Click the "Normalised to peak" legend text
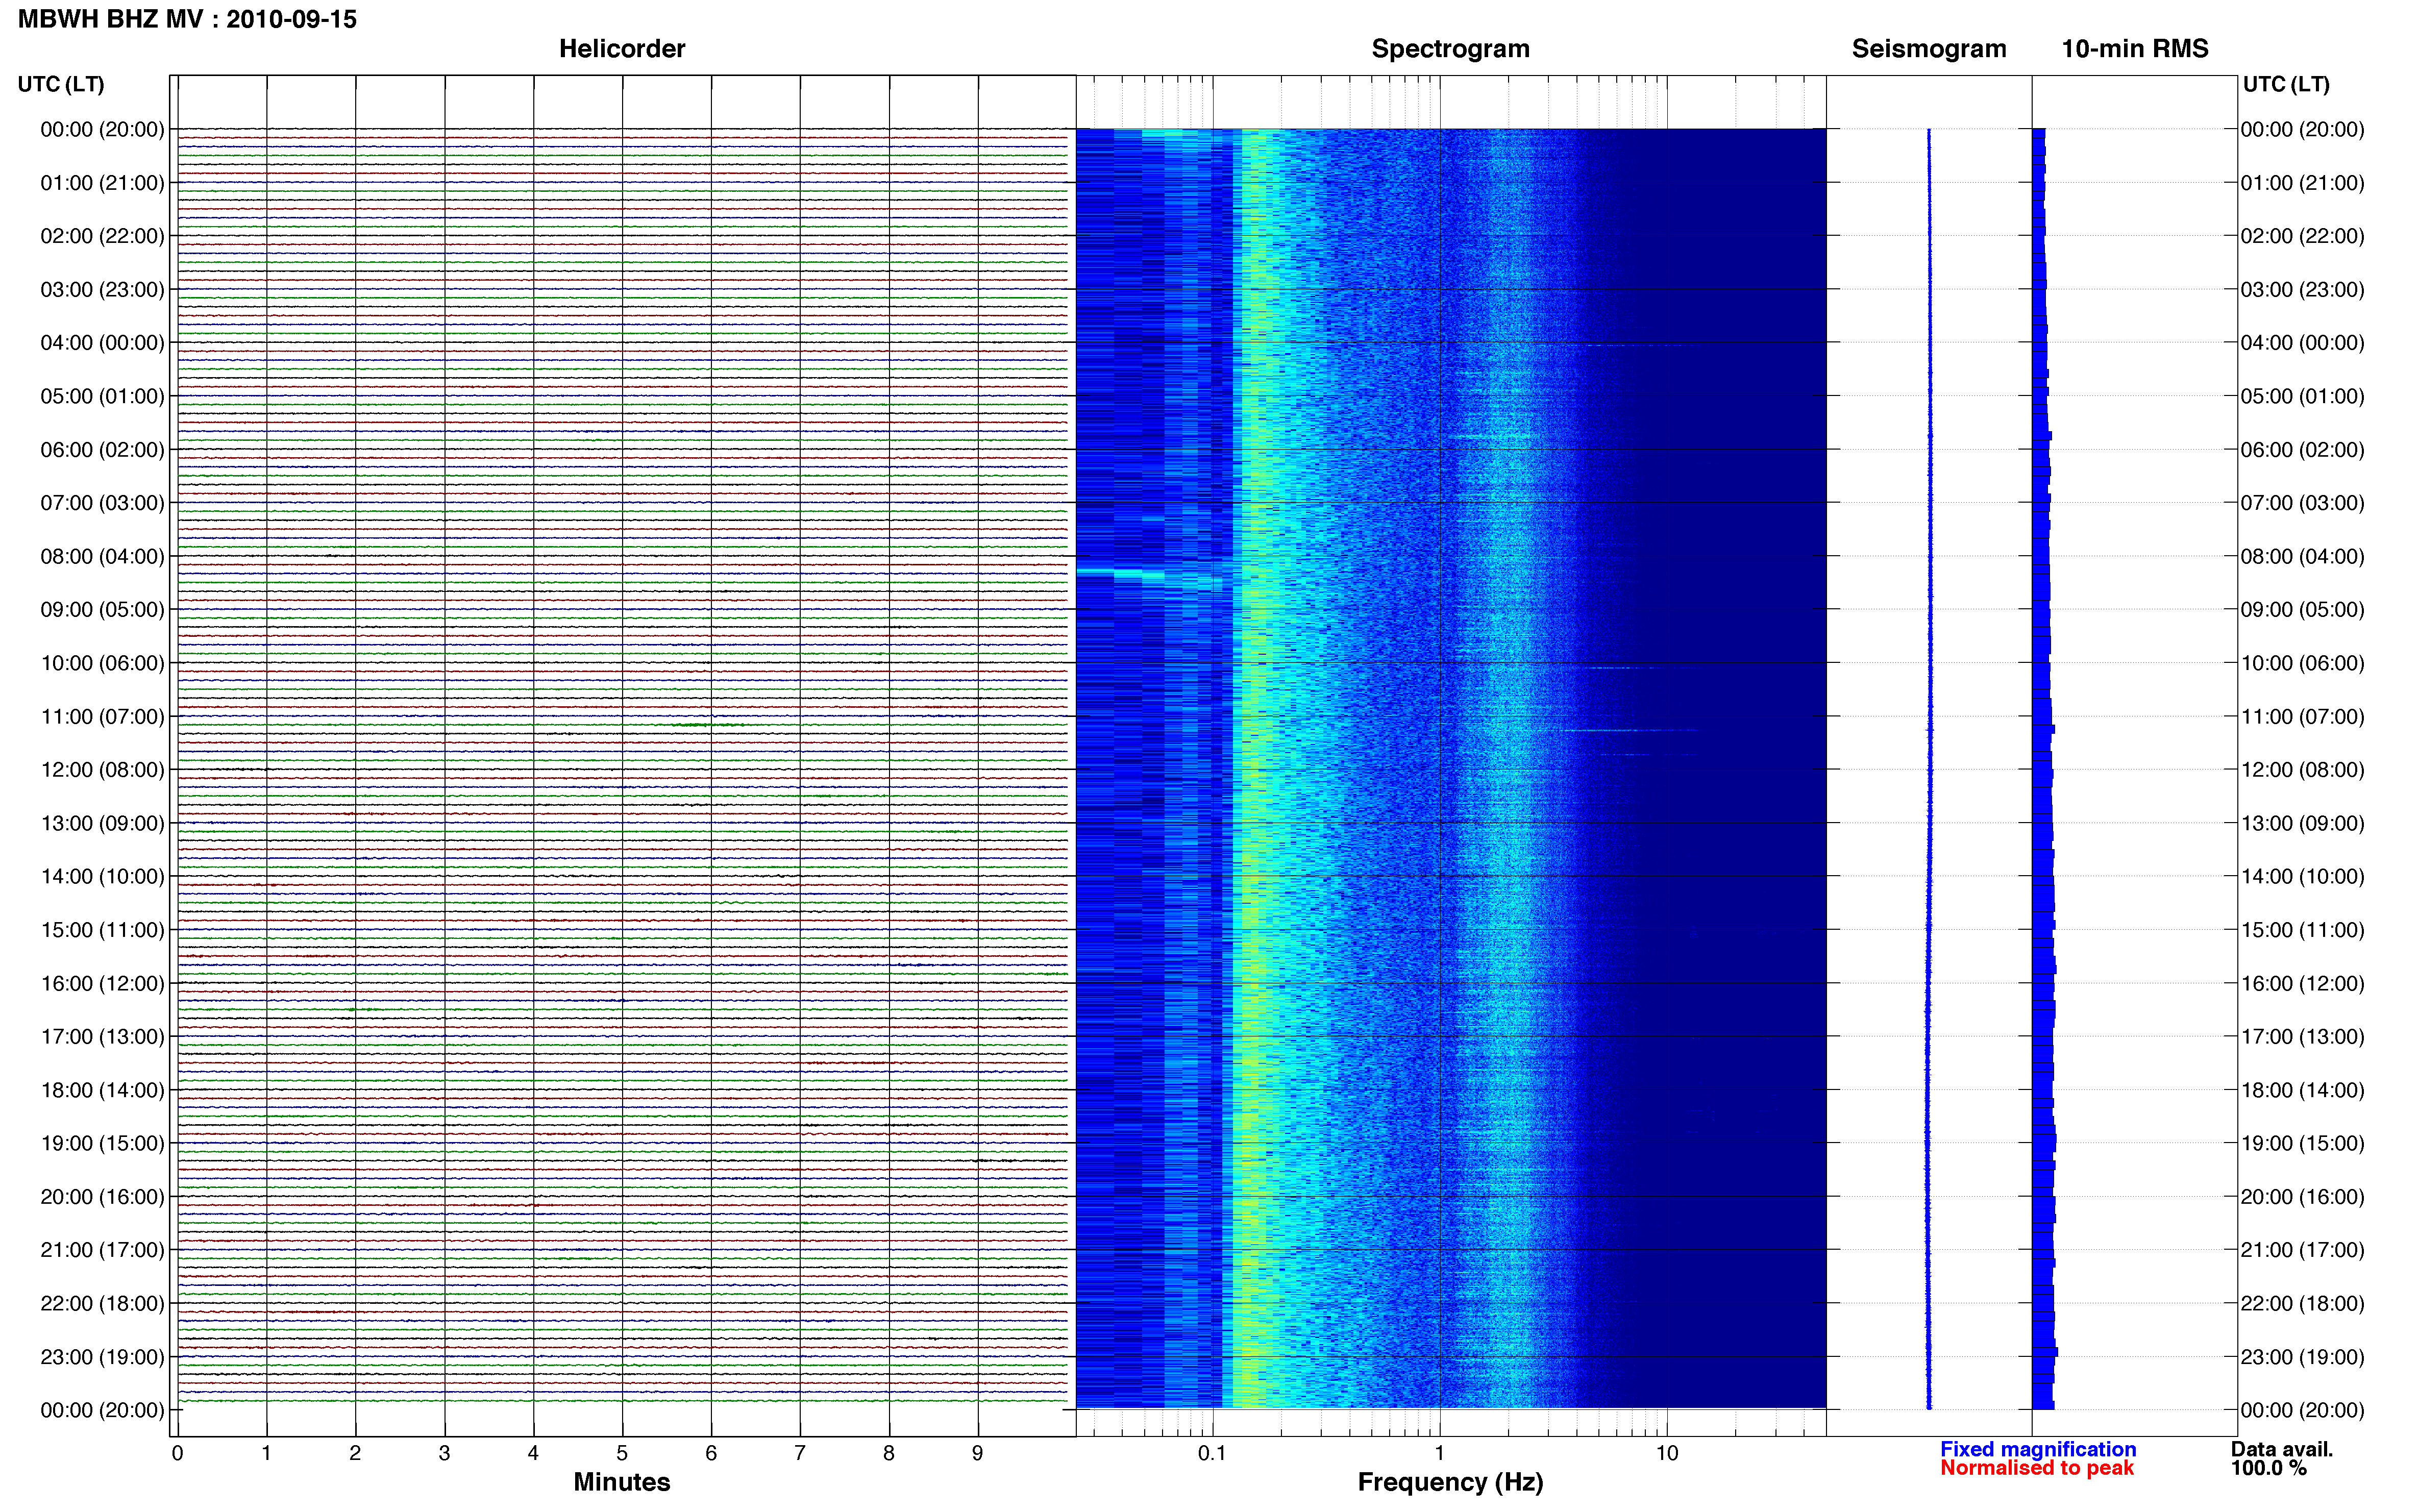Image resolution: width=2419 pixels, height=1512 pixels. 2037,1468
